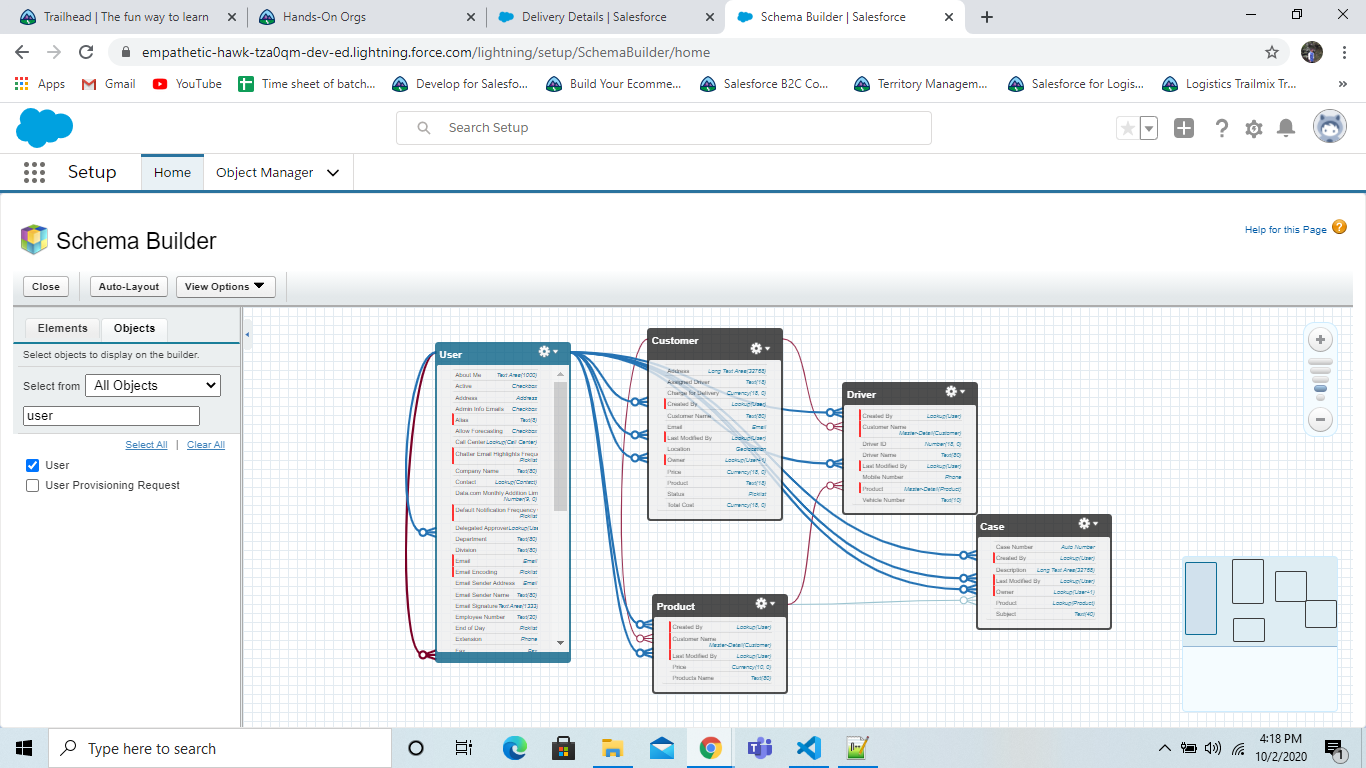1366x768 pixels.
Task: Switch to the Objects tab
Action: pos(134,328)
